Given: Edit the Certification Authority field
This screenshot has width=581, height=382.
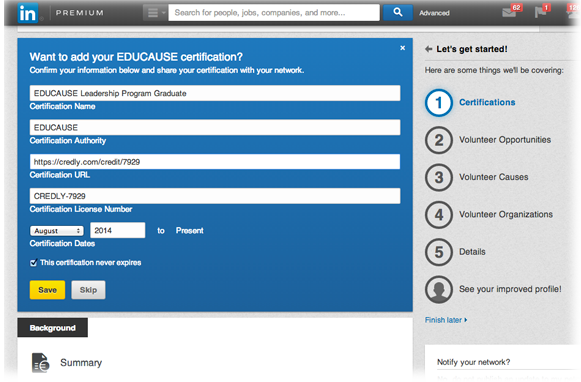Looking at the screenshot, I should (x=215, y=127).
